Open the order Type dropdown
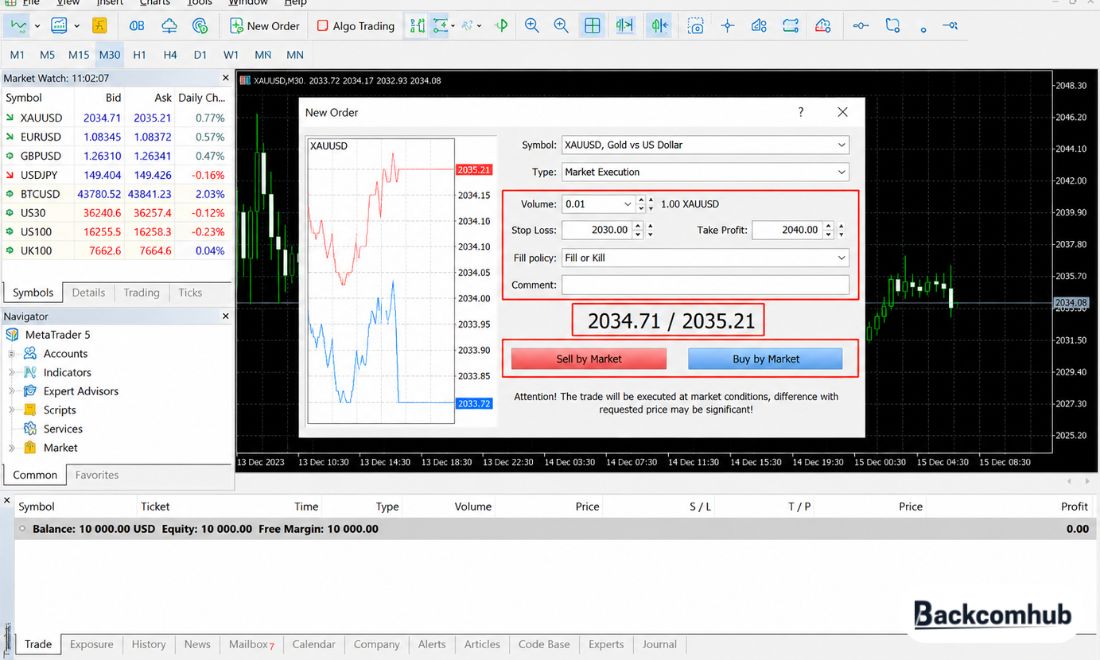Screen dimensions: 1100x660 pyautogui.click(x=841, y=172)
